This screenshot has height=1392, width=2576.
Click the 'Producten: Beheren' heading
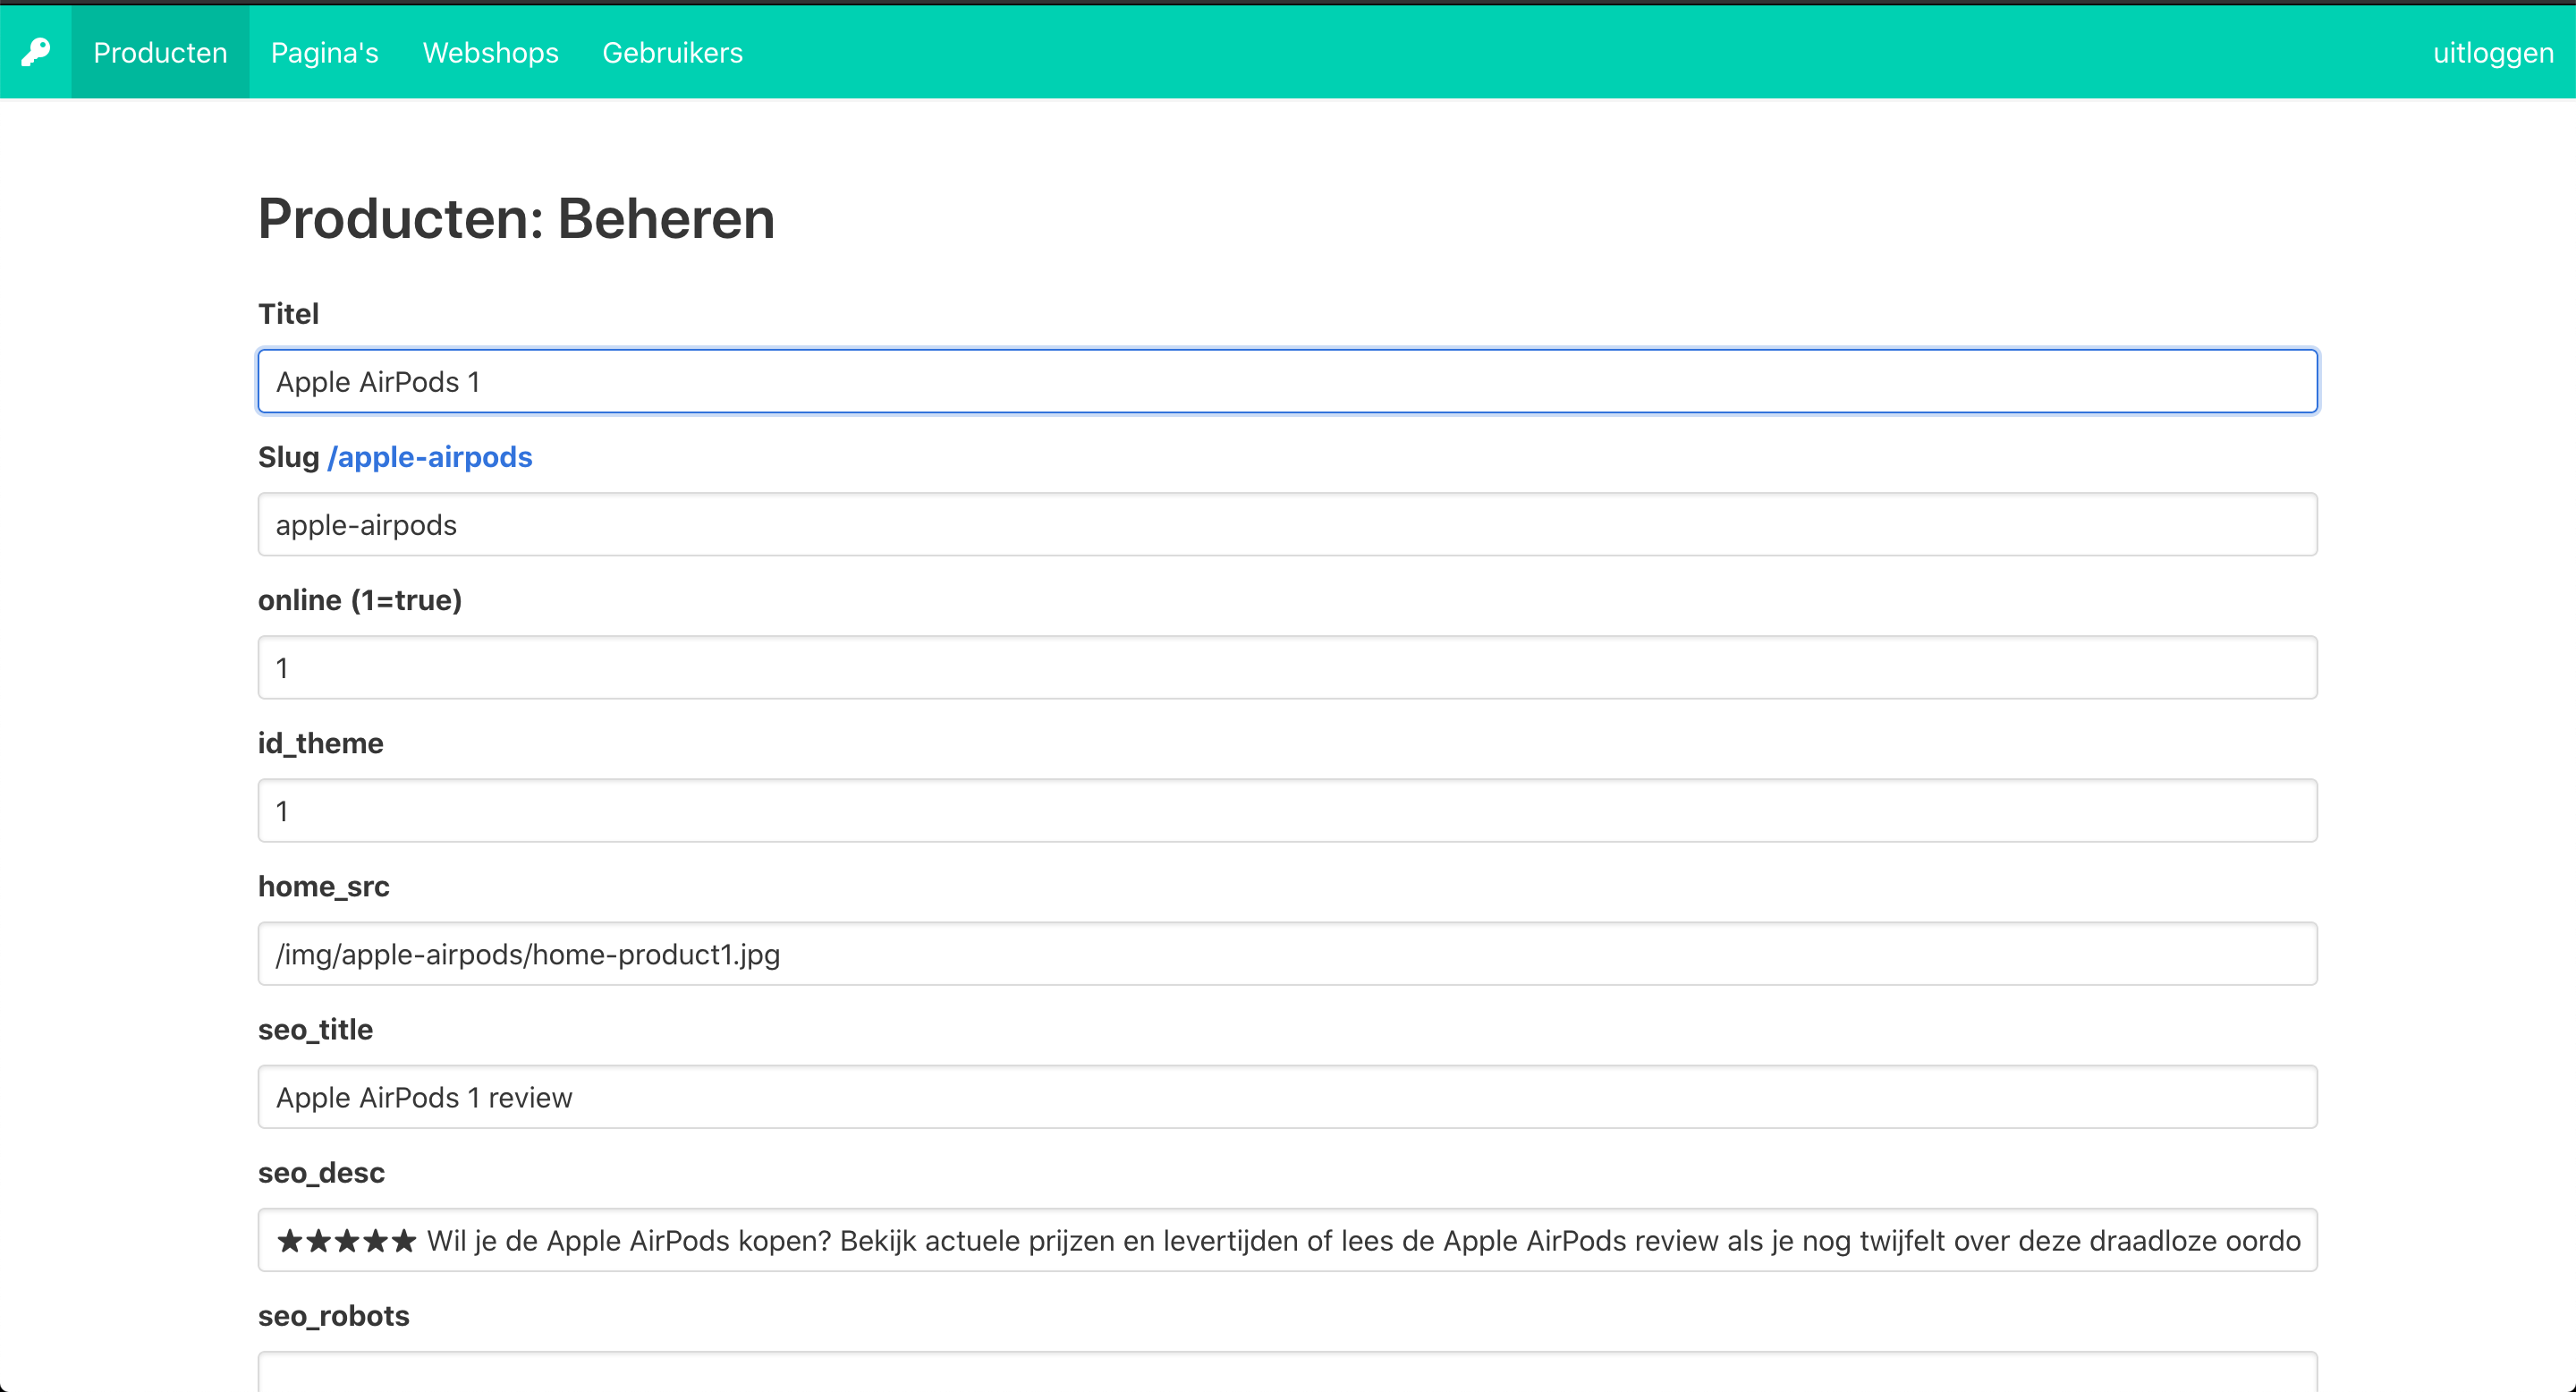pos(516,218)
